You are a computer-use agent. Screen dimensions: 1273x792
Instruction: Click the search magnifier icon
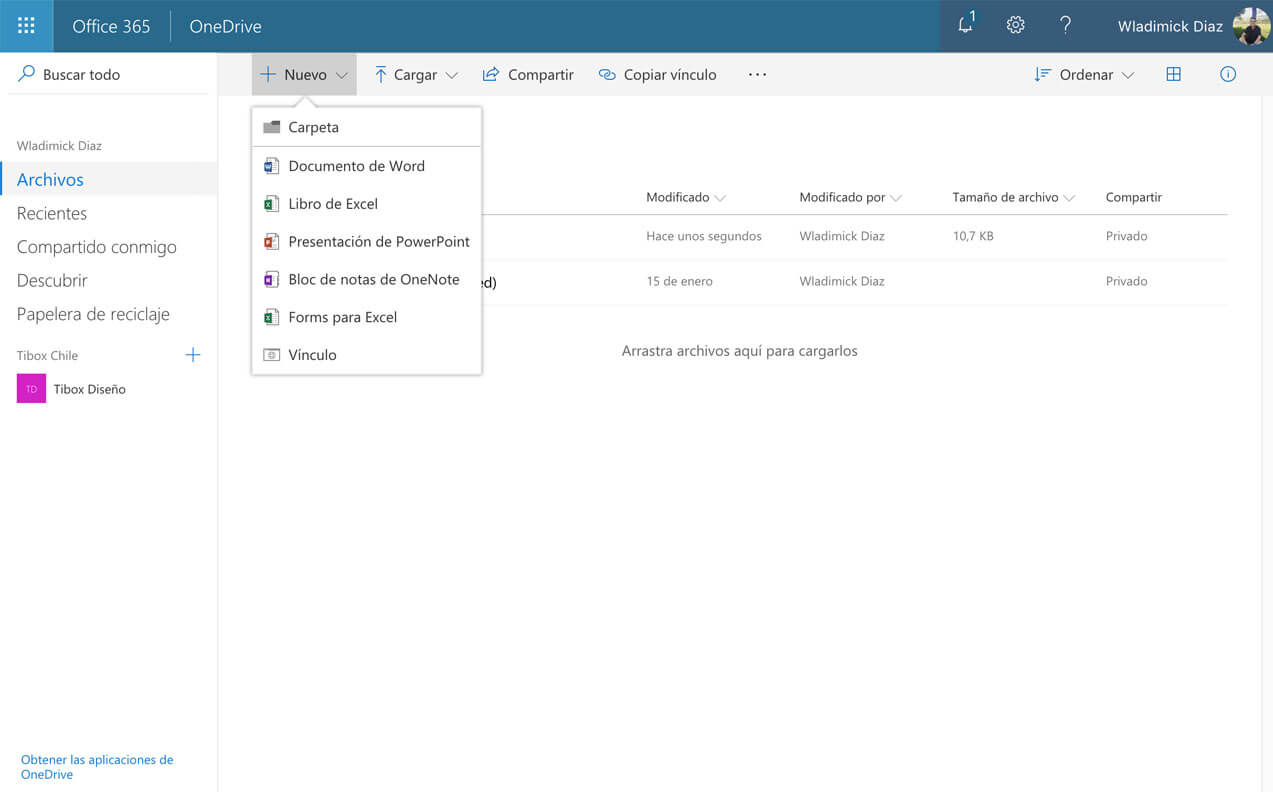(26, 74)
